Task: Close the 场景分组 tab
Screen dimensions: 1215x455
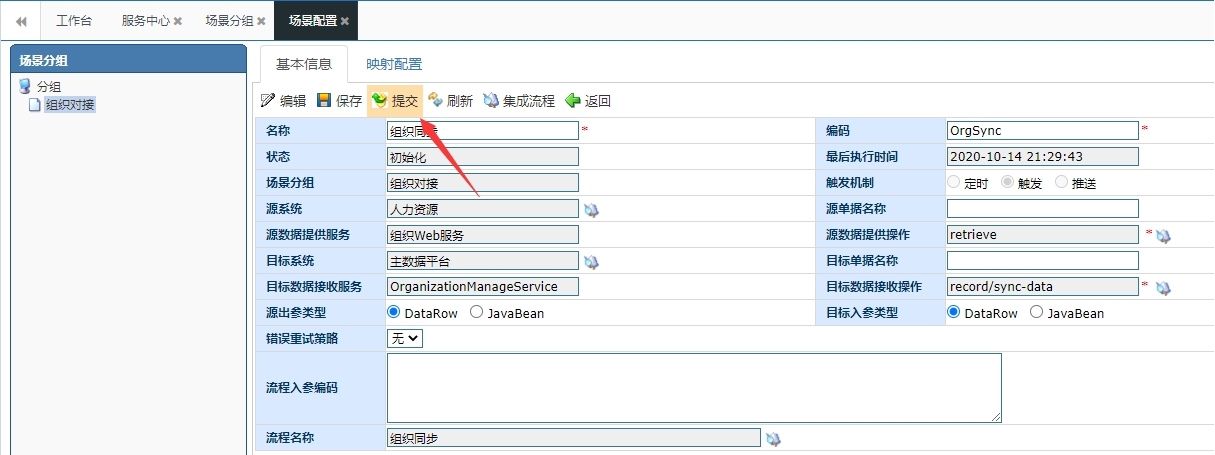Action: tap(261, 21)
